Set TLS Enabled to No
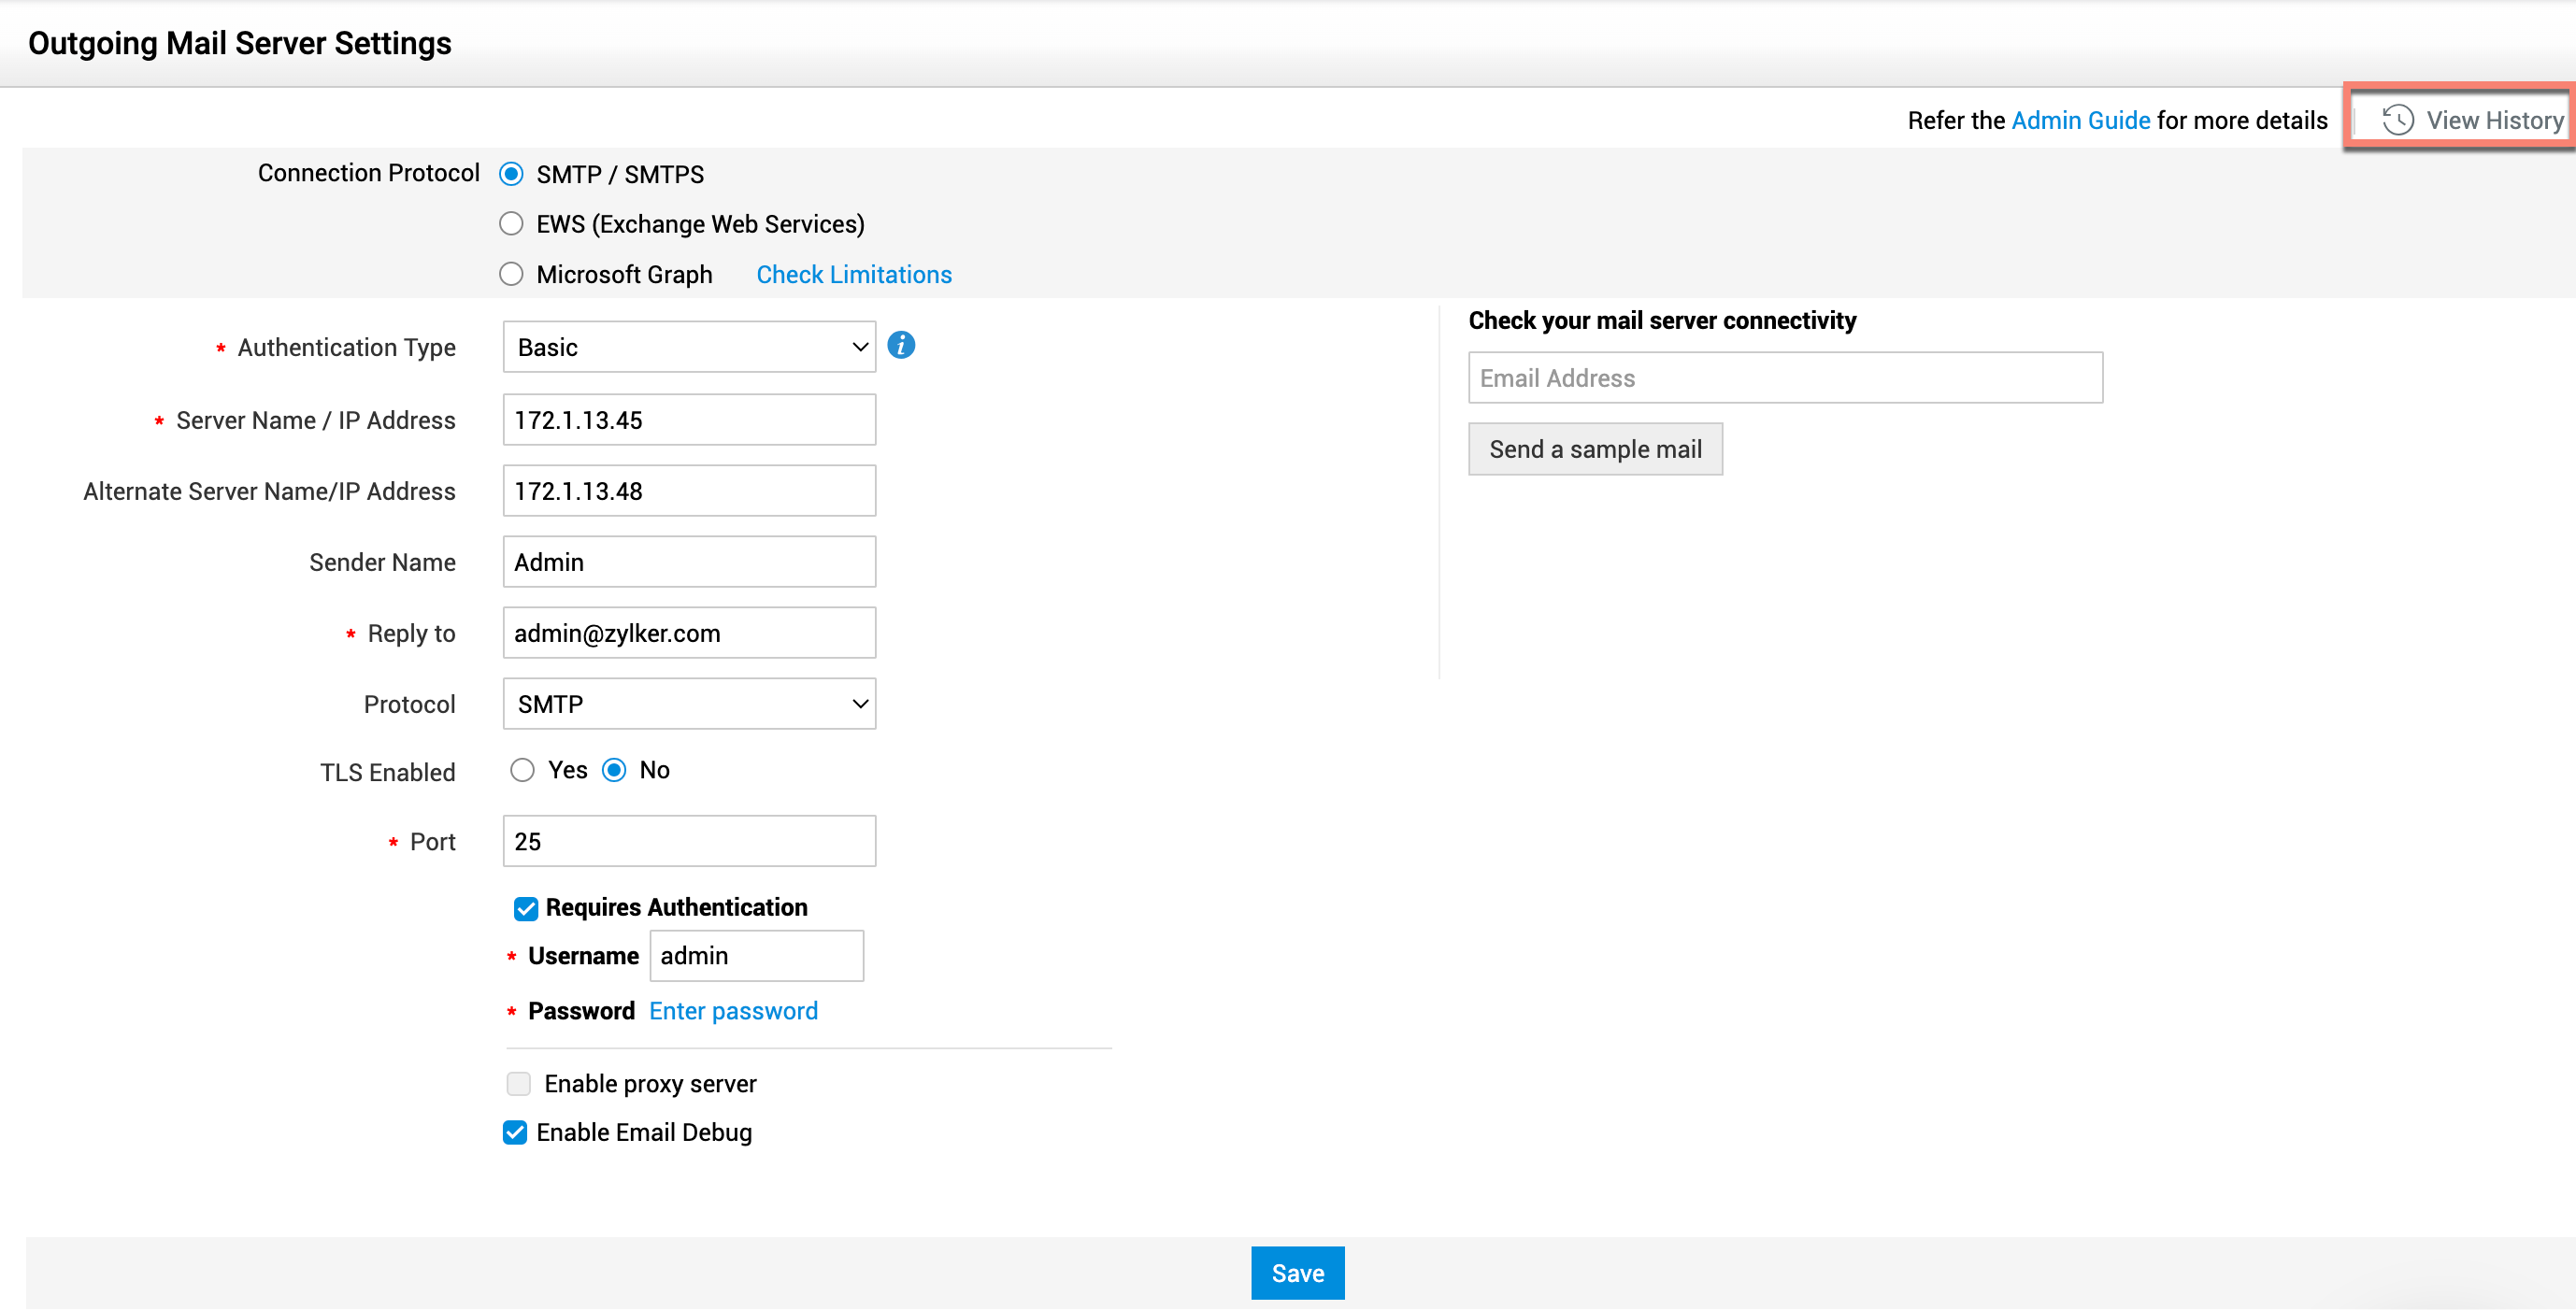The width and height of the screenshot is (2576, 1310). point(614,770)
